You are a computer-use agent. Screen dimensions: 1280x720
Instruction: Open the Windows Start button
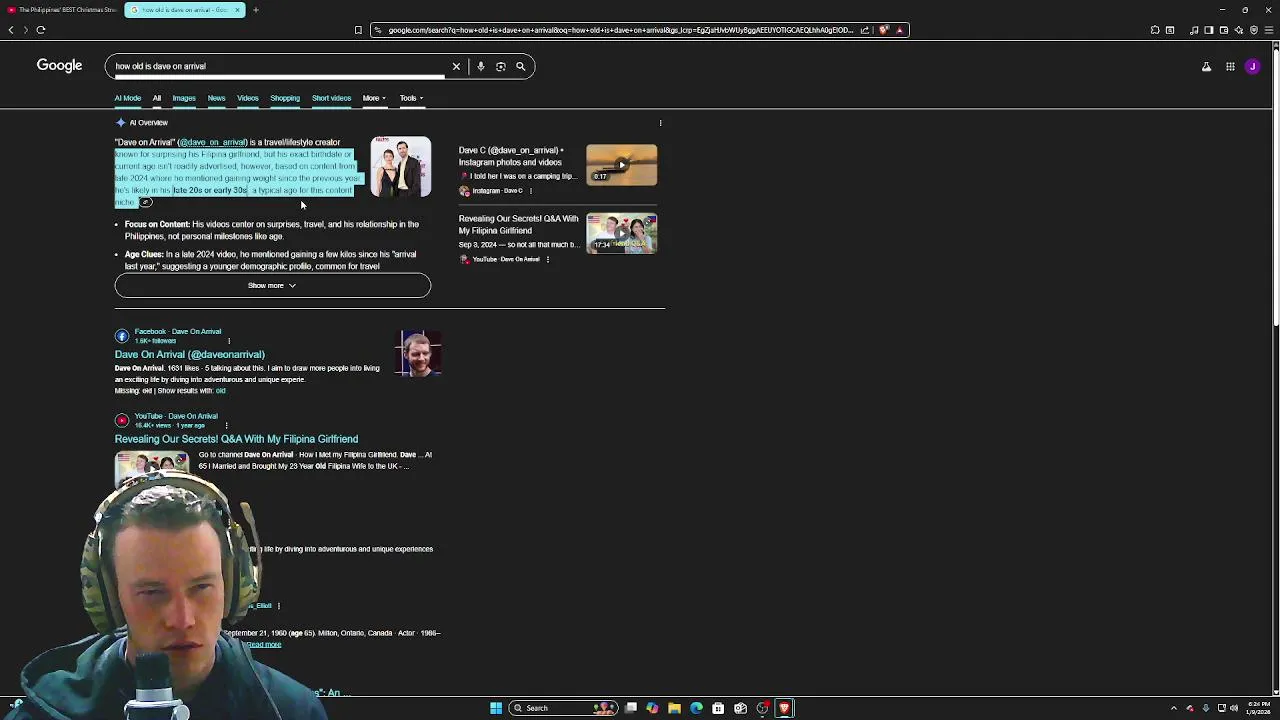[495, 708]
